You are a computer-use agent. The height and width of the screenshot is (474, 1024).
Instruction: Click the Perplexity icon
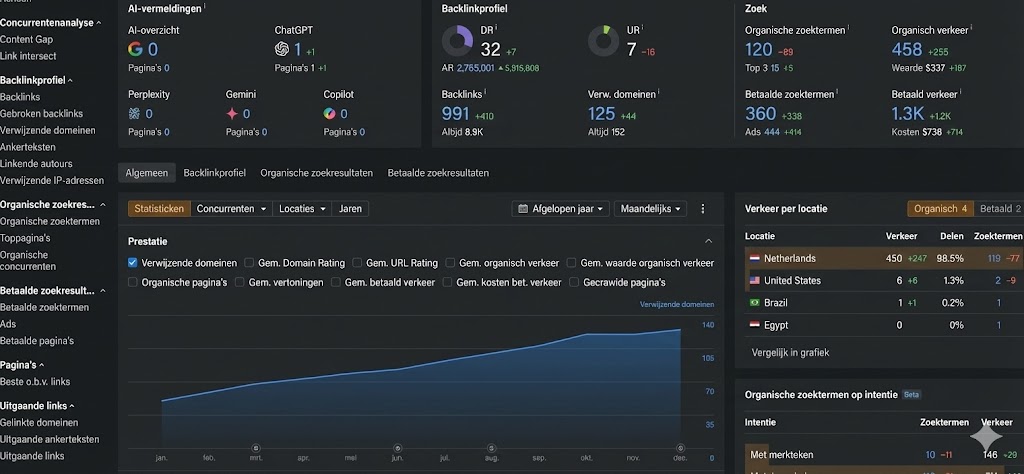(134, 114)
